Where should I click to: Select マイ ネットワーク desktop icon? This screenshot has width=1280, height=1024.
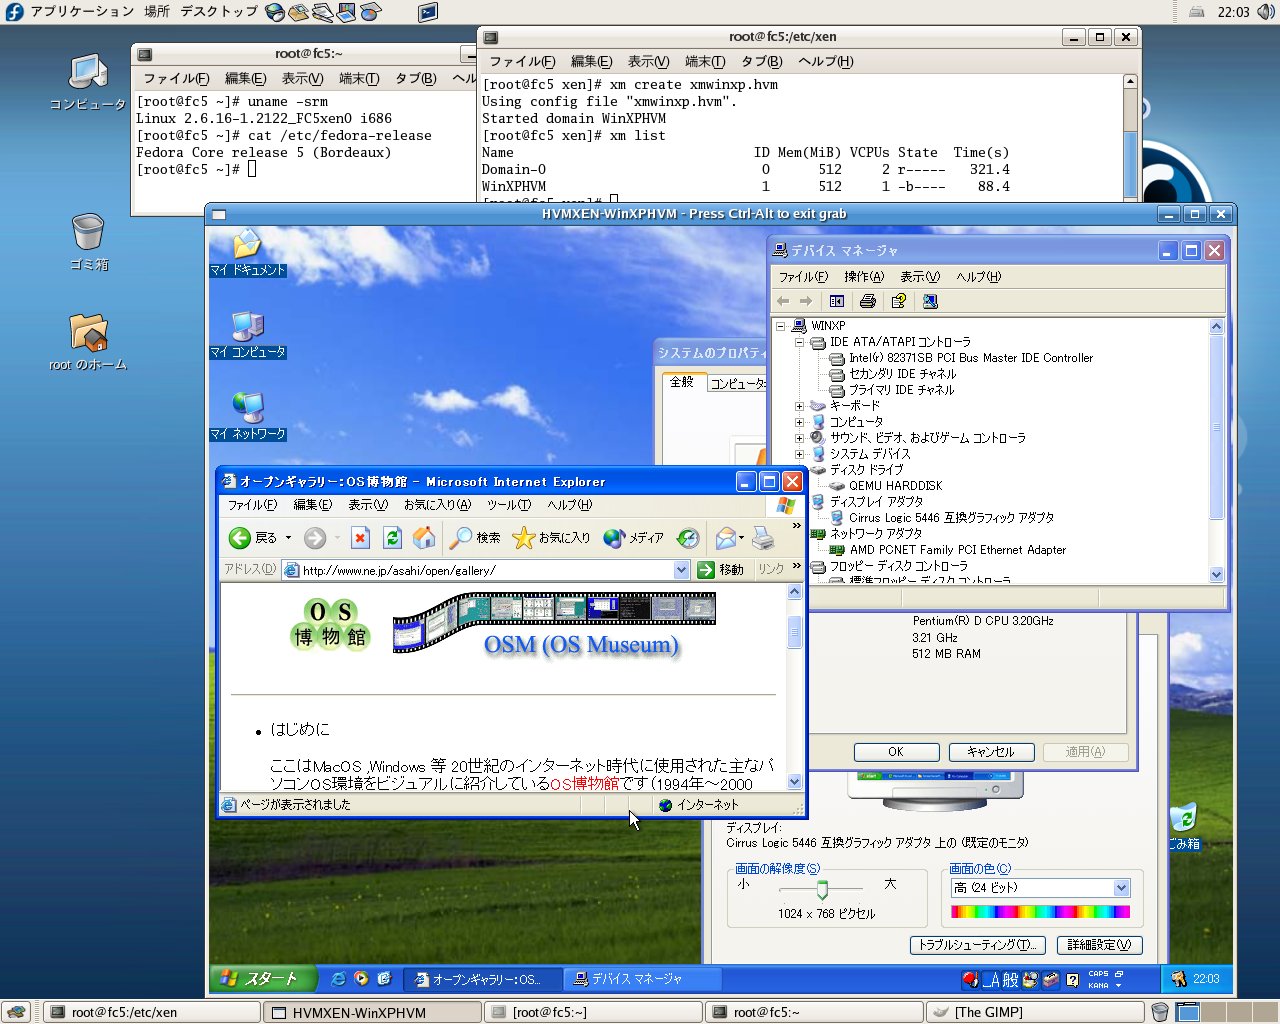pyautogui.click(x=247, y=417)
